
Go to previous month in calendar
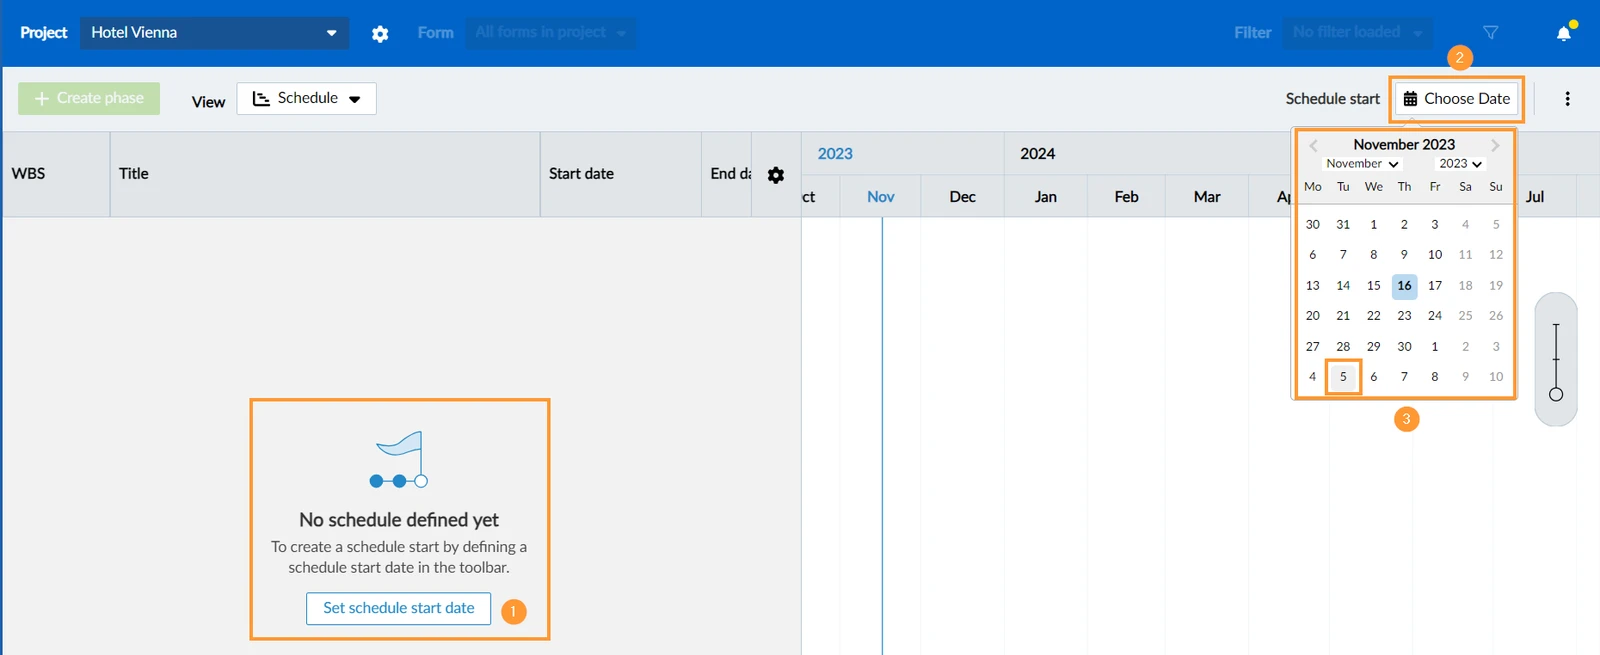pyautogui.click(x=1313, y=145)
